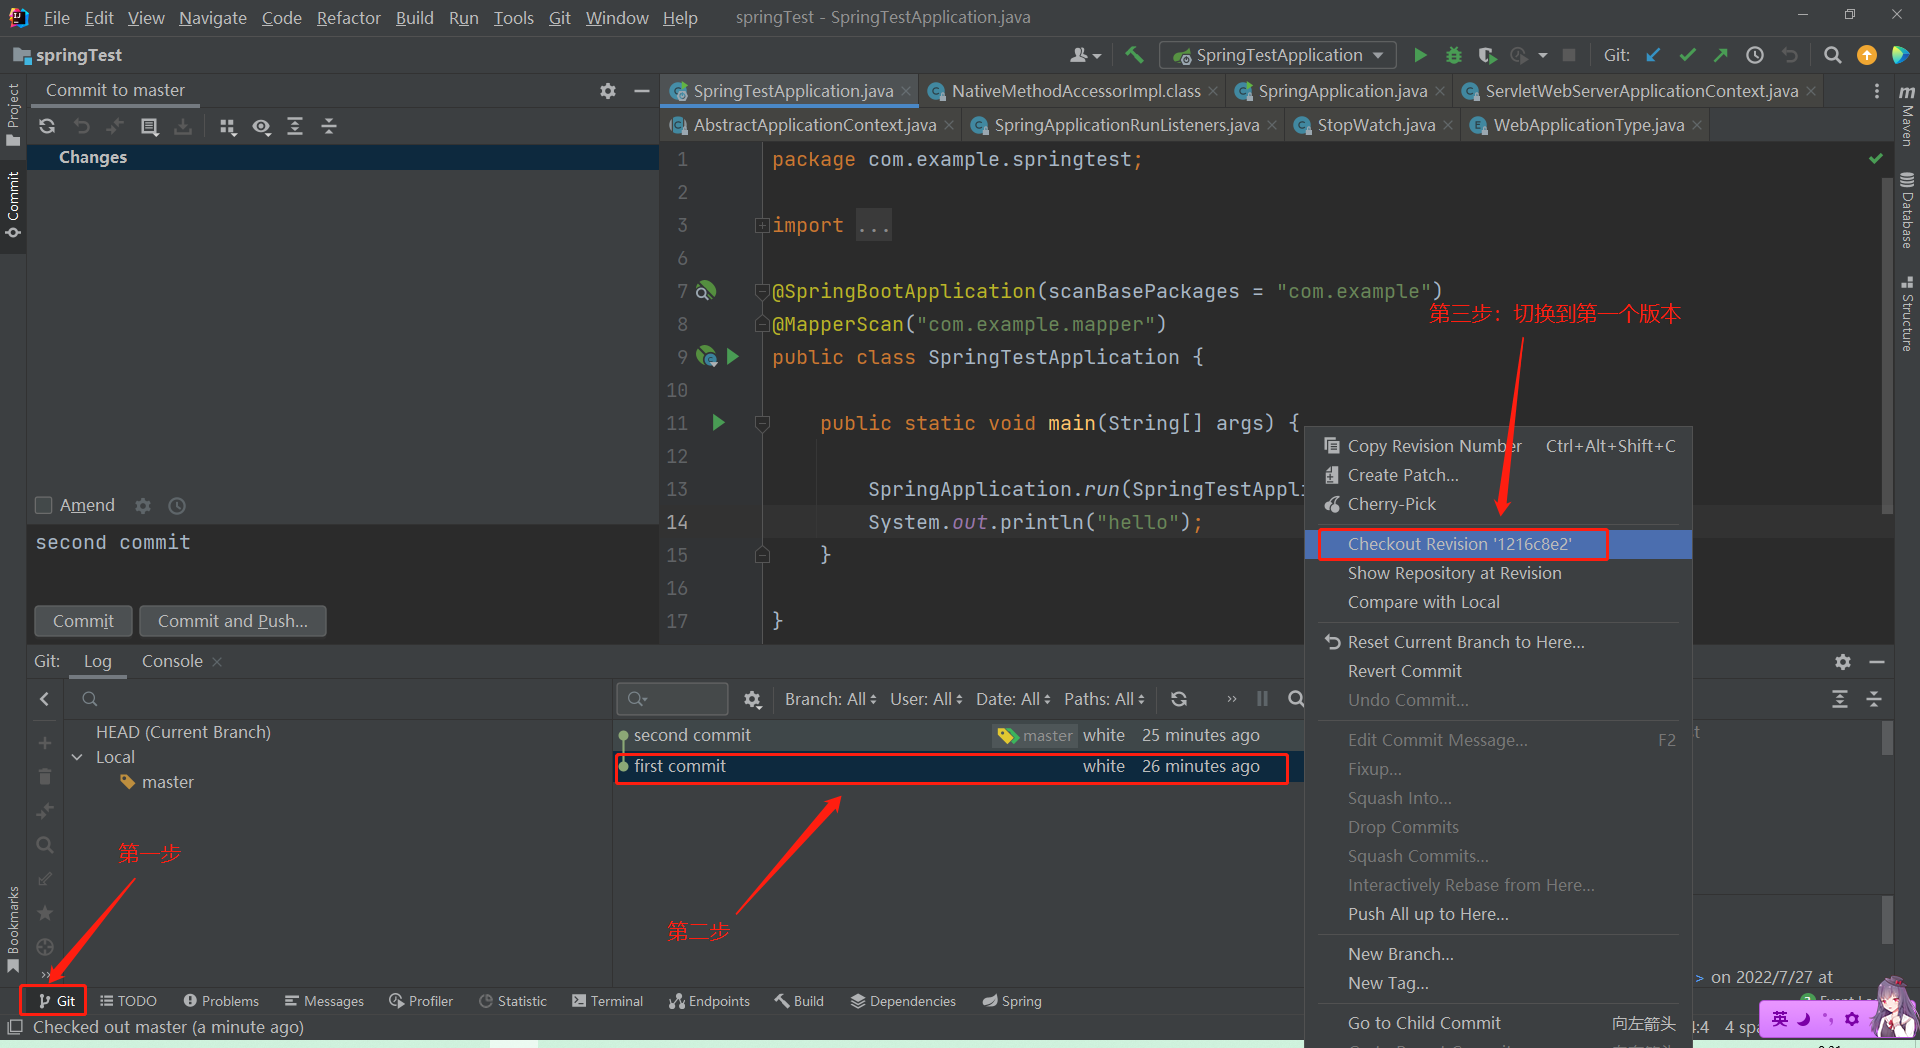Click Git Push arrow in toolbar
This screenshot has width=1920, height=1048.
tap(1721, 55)
